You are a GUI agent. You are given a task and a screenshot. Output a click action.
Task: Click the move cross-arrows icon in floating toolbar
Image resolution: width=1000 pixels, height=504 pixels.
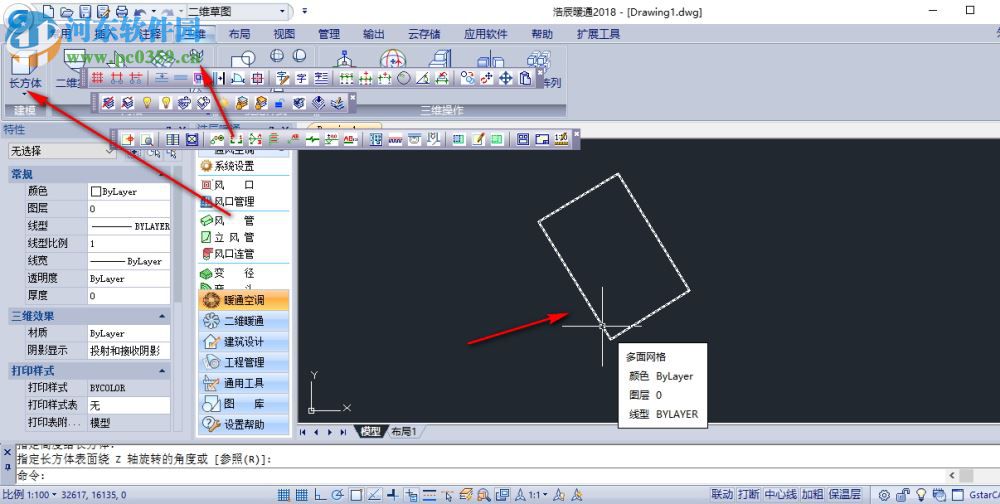(x=506, y=78)
